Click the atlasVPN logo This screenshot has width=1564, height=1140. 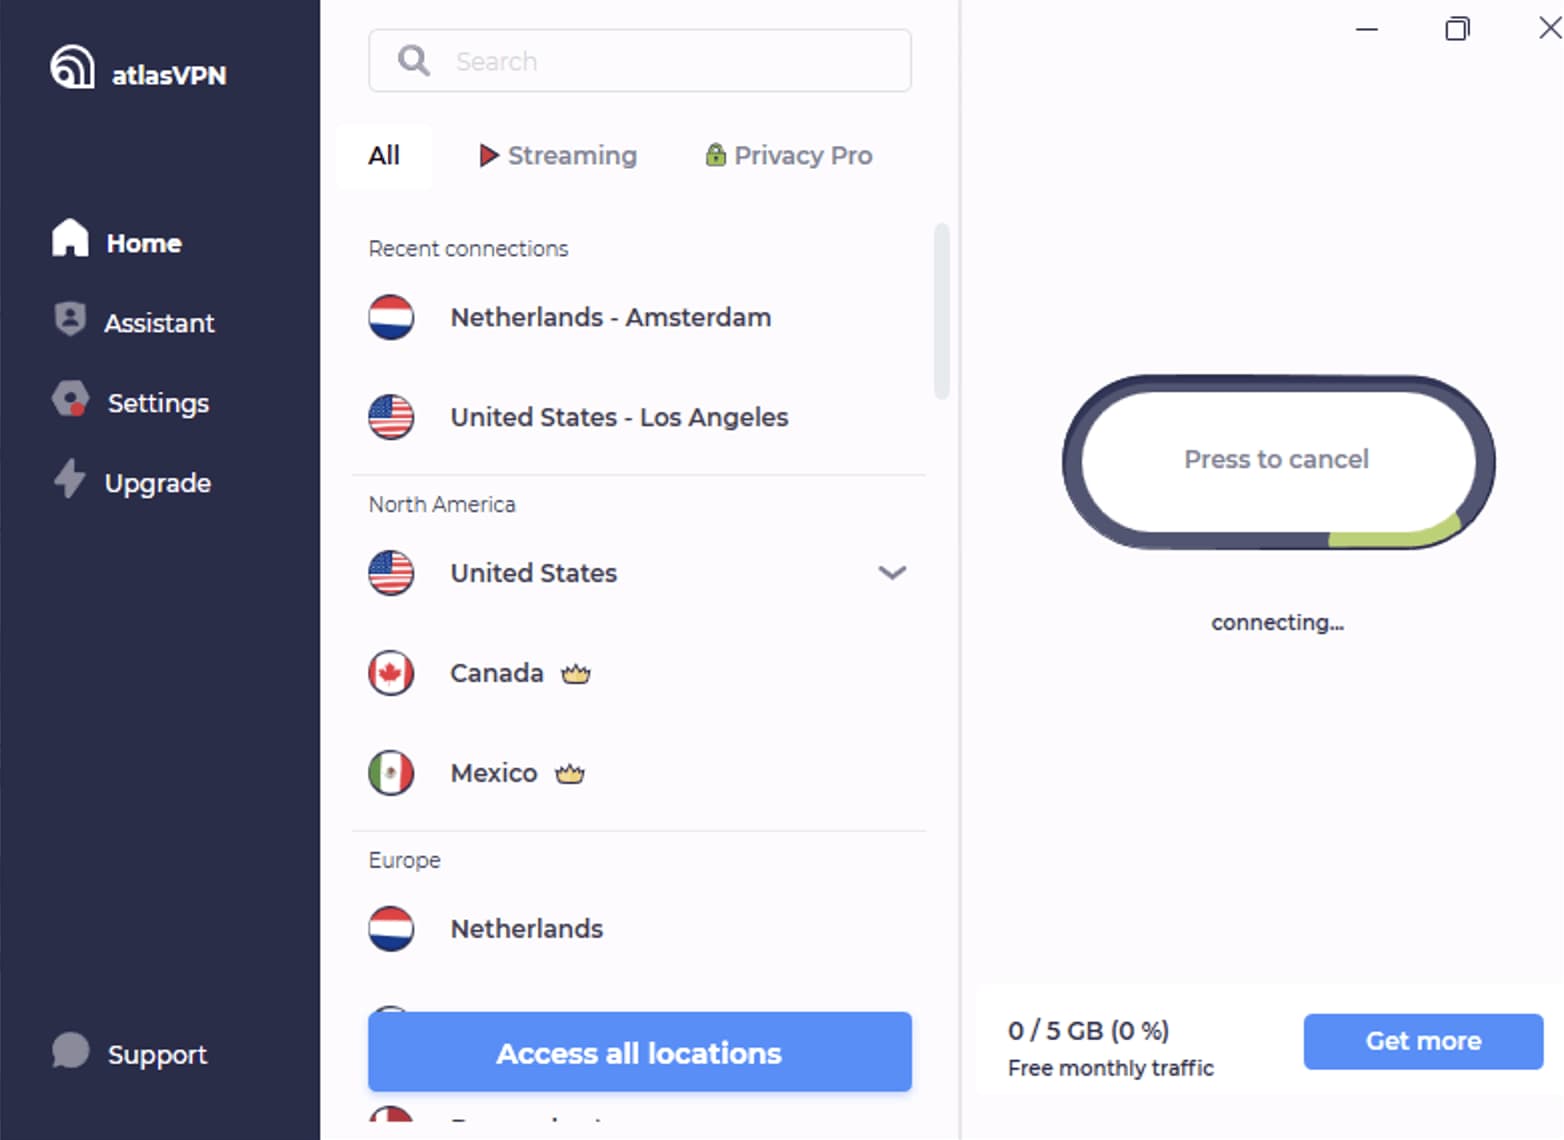[x=135, y=73]
